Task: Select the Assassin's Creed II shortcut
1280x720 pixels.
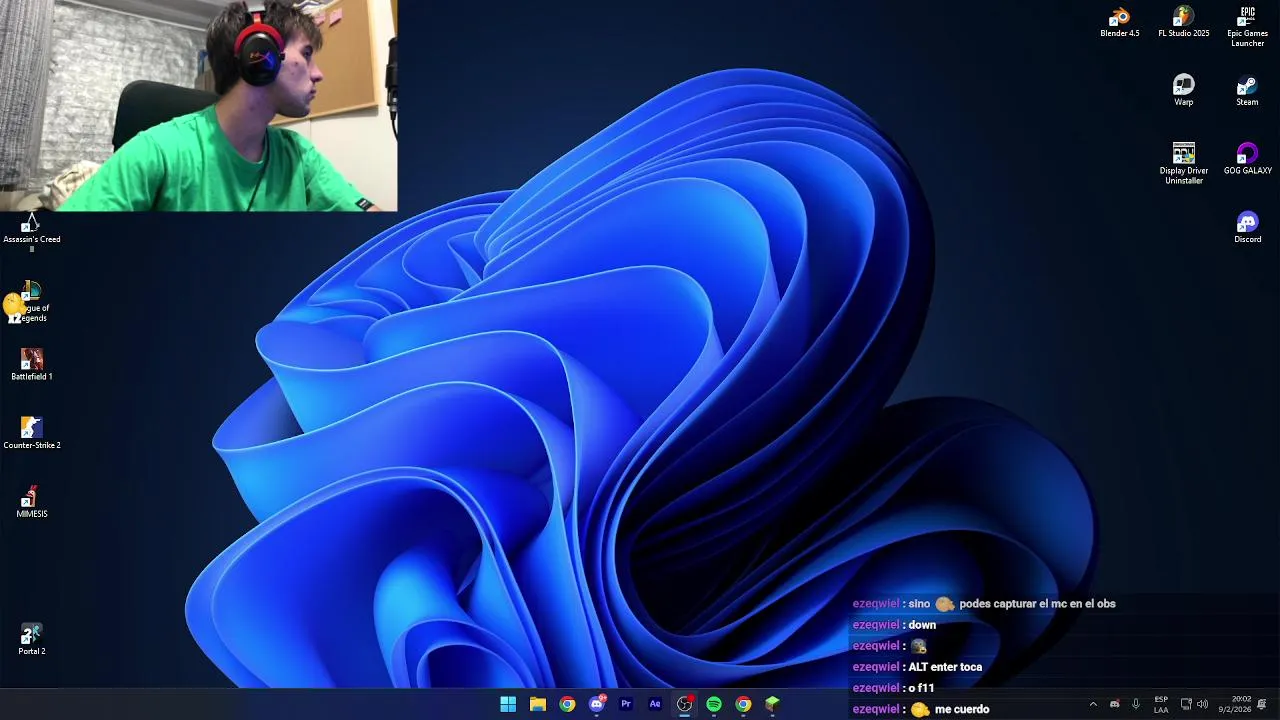Action: pos(31,232)
